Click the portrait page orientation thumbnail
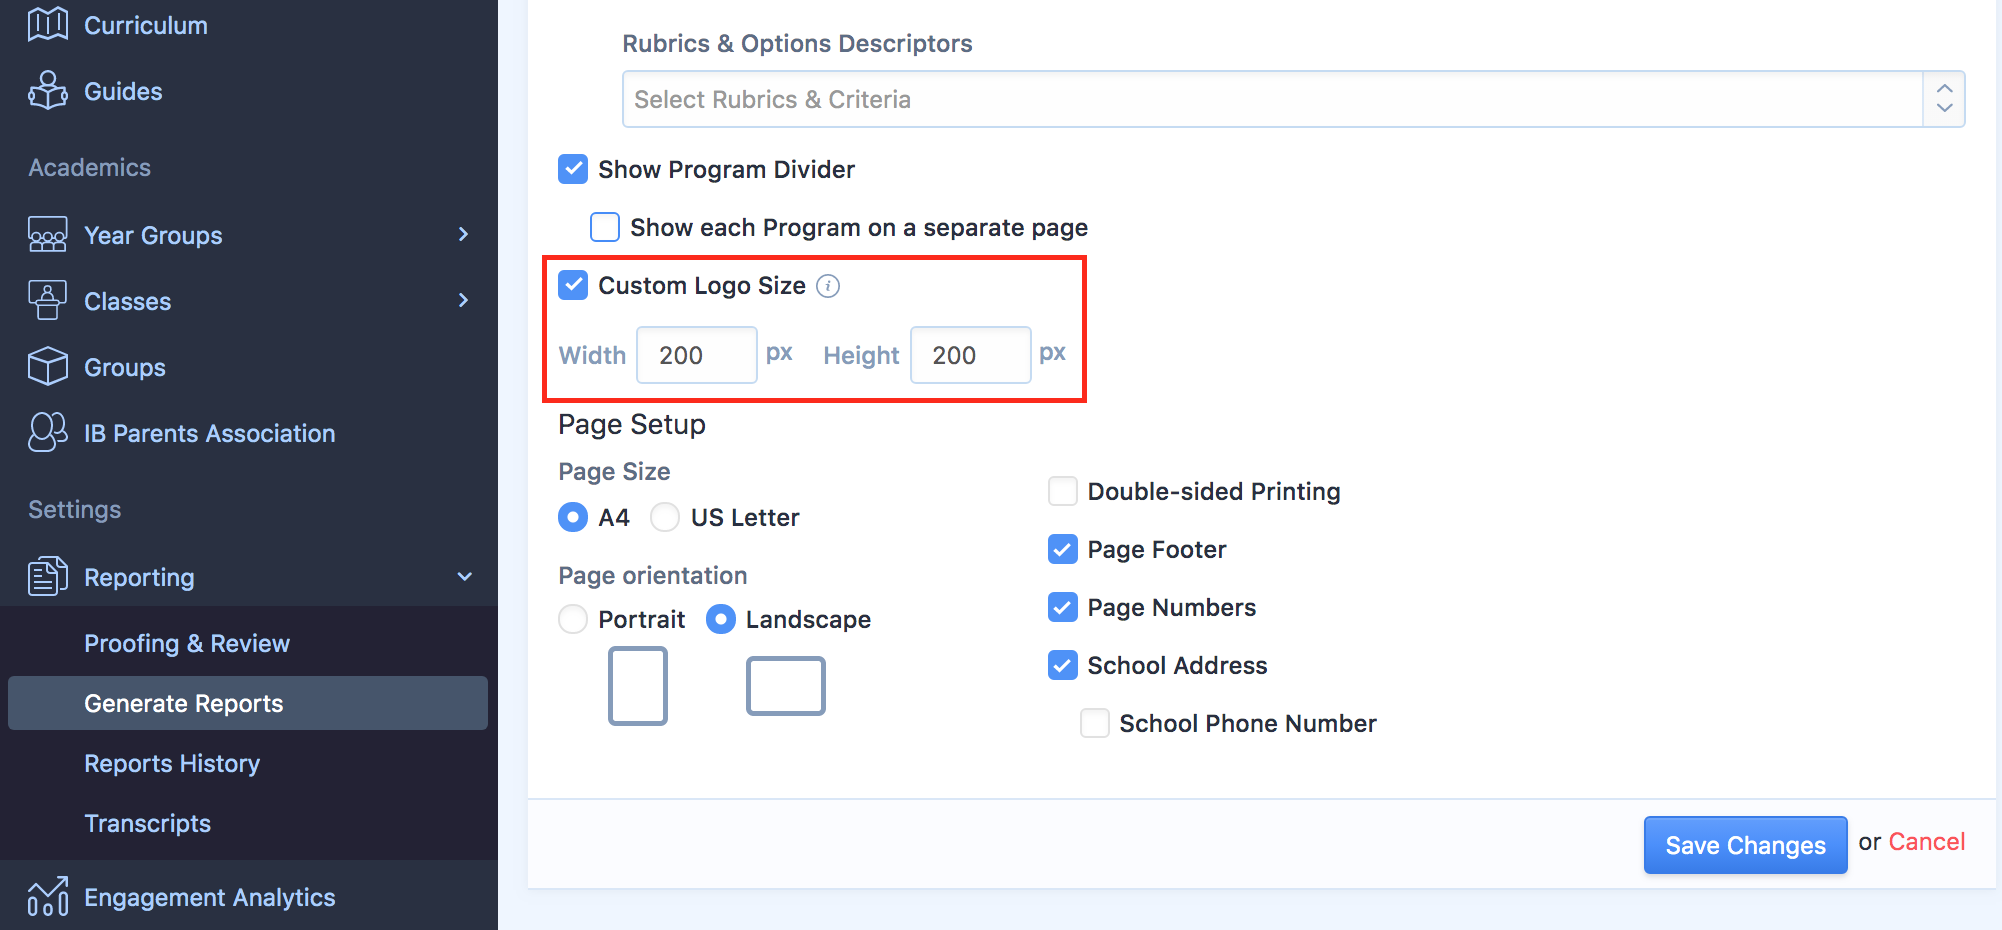This screenshot has height=930, width=2002. click(637, 686)
